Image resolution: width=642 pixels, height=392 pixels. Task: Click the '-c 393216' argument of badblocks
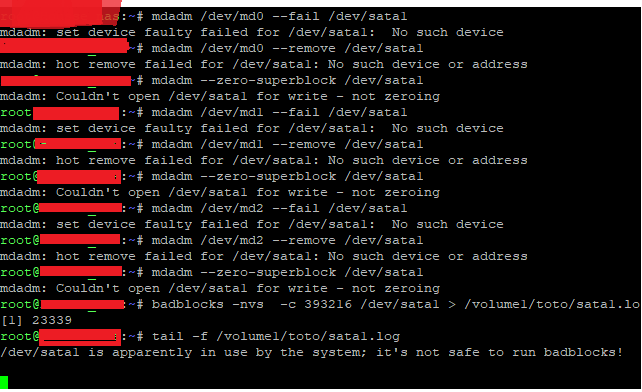(x=316, y=304)
